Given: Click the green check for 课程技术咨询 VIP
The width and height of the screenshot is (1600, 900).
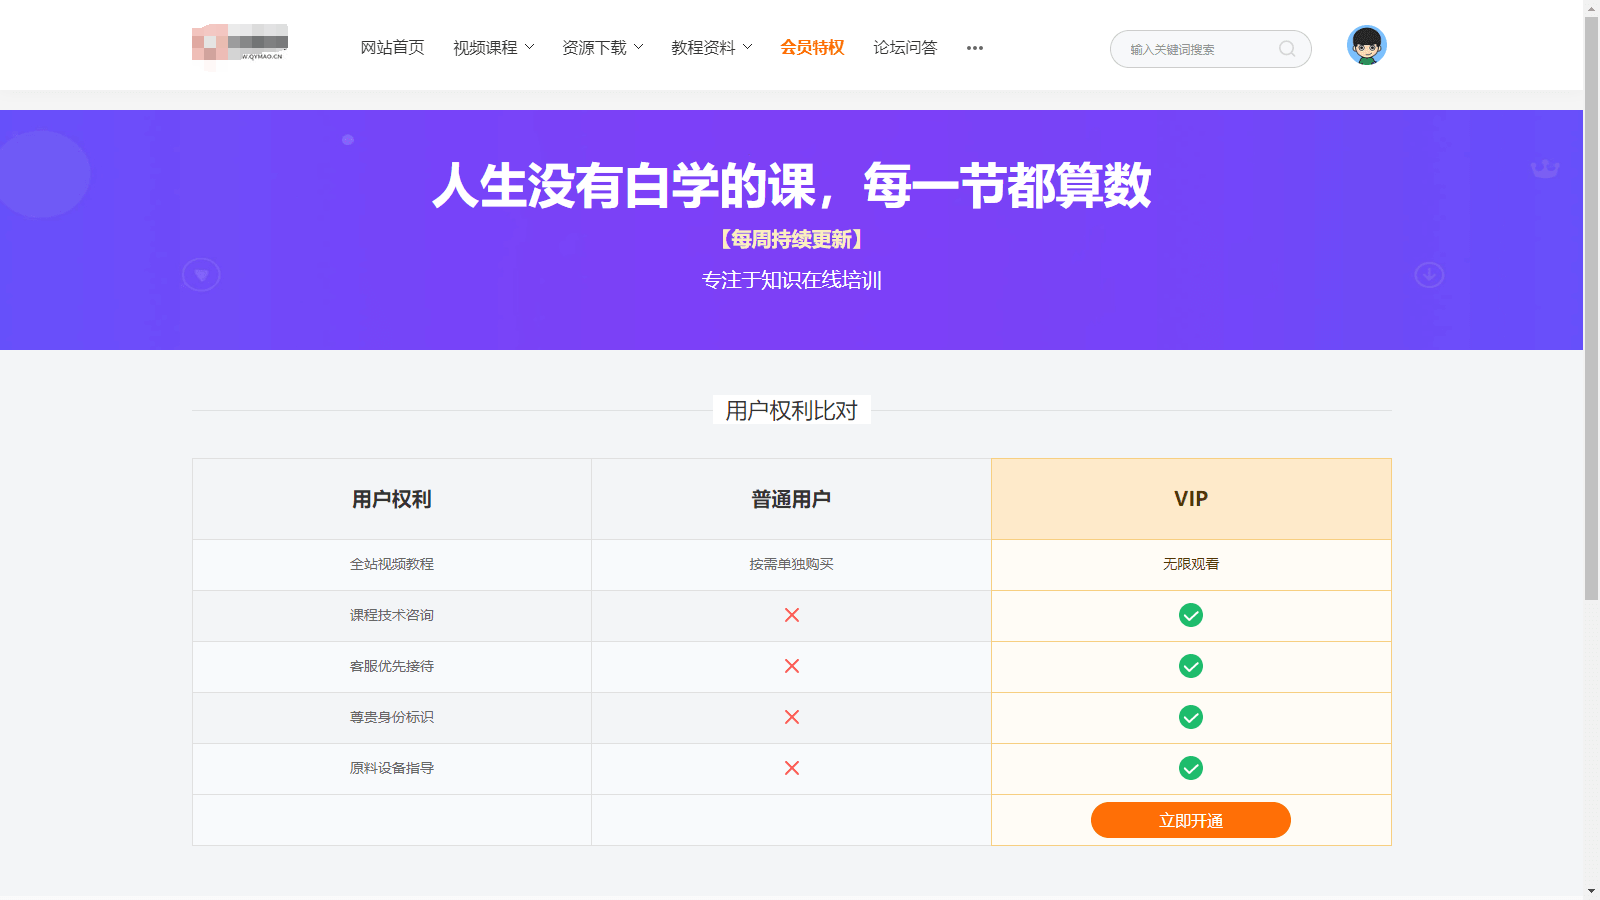Looking at the screenshot, I should (x=1191, y=616).
